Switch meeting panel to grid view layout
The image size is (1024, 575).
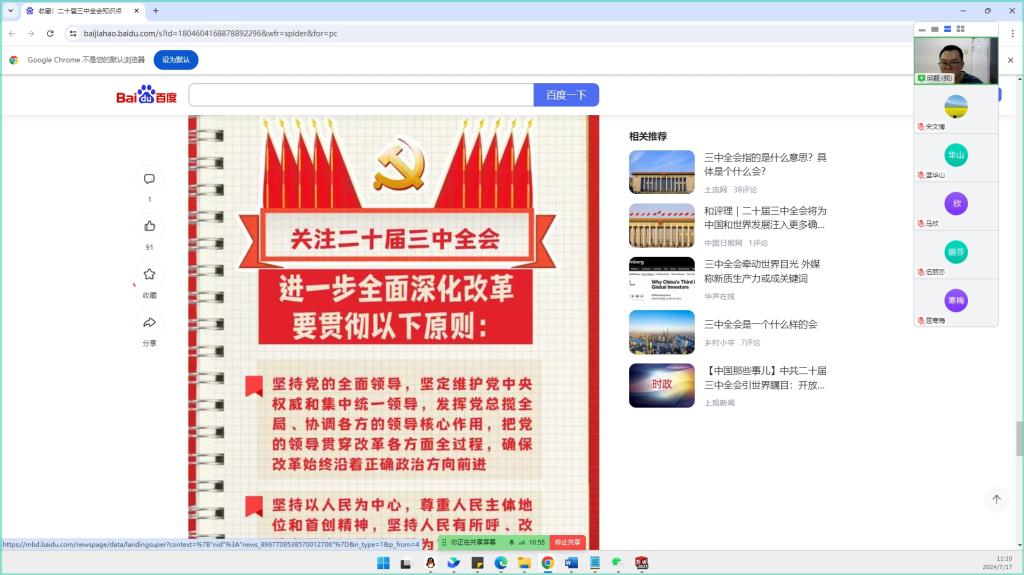pos(960,29)
